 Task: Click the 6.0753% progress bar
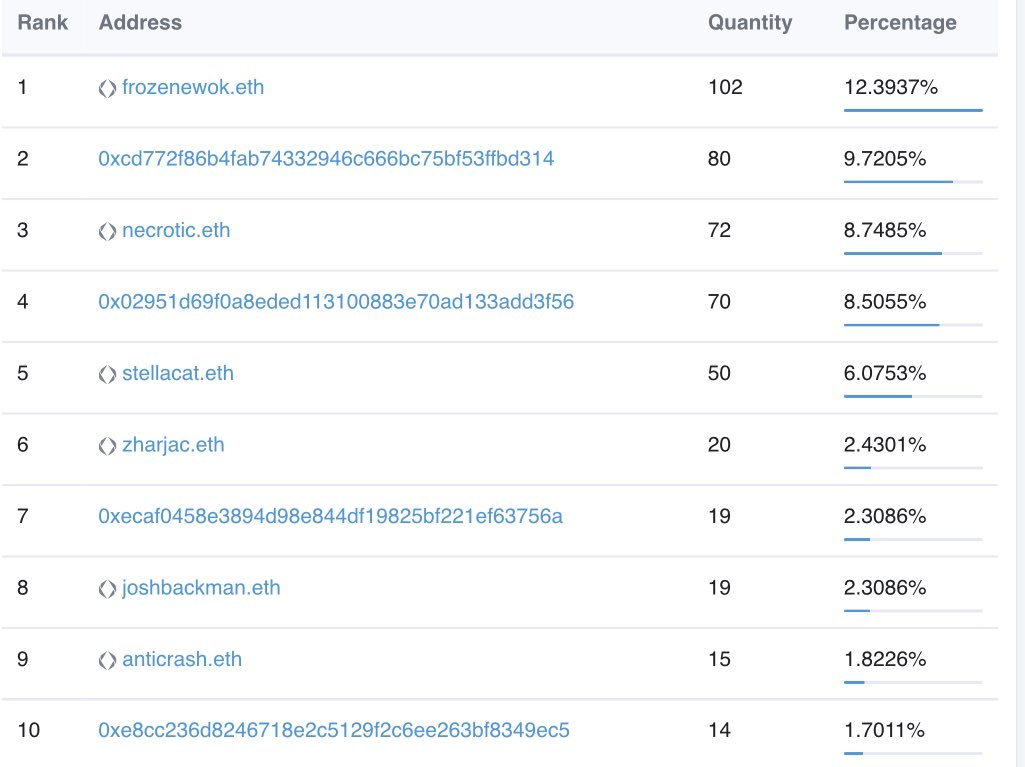[913, 396]
